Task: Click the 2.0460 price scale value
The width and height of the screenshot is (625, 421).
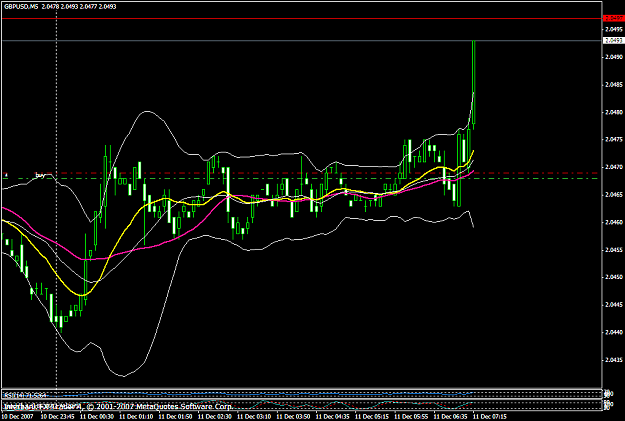Action: (x=614, y=222)
